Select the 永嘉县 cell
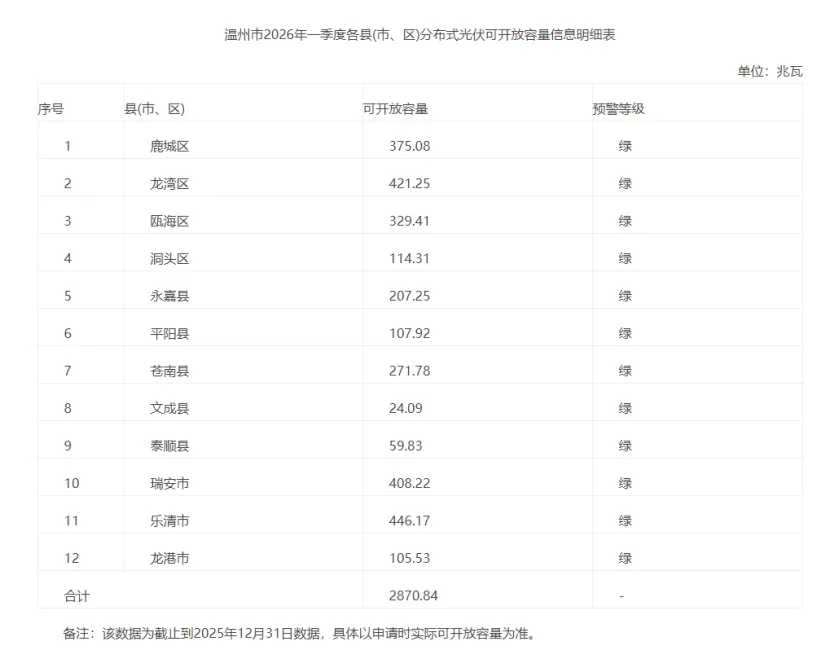Viewport: 830px width, 659px height. (x=169, y=296)
